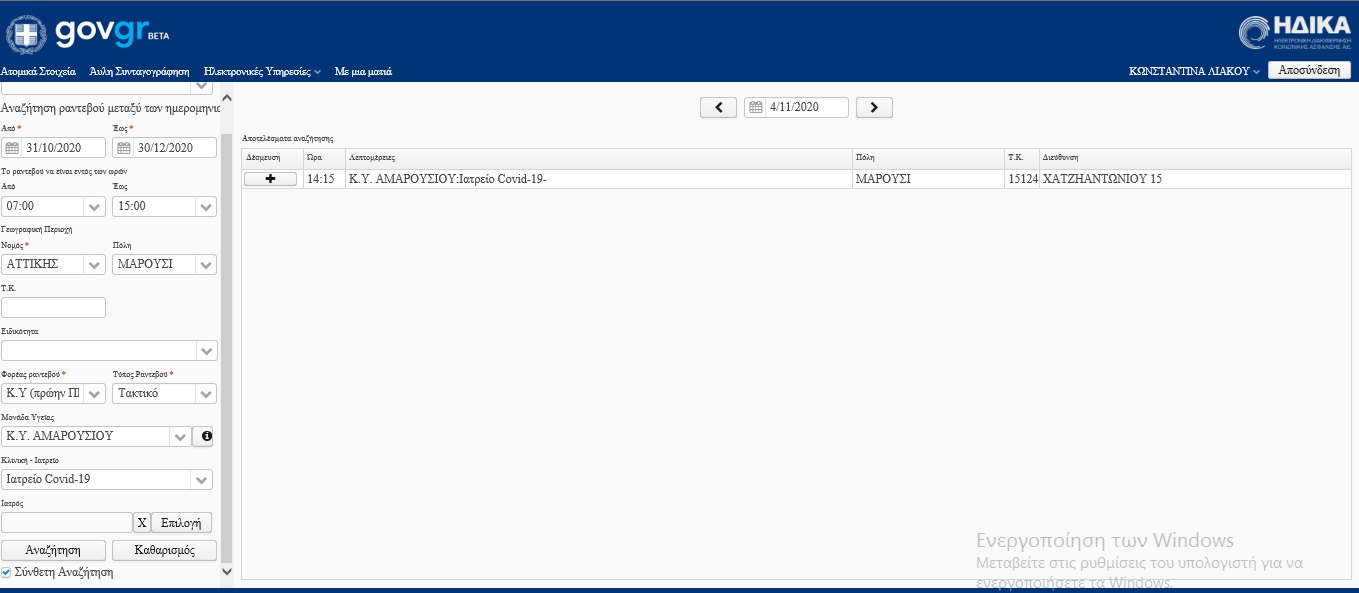Screen dimensions: 1359x593
Task: Click the ΗΔΙΚΑ logo
Action: [1295, 32]
